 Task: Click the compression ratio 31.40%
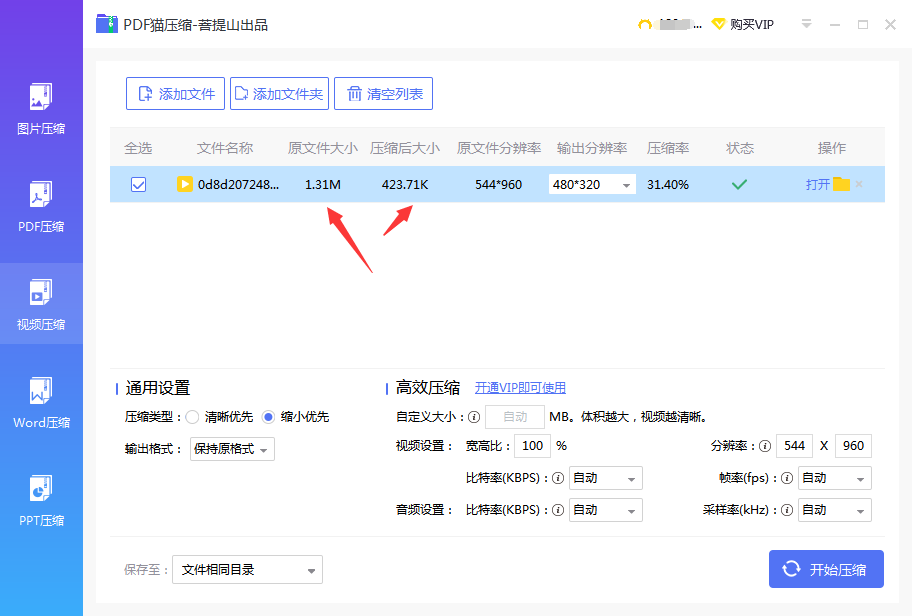tap(668, 184)
